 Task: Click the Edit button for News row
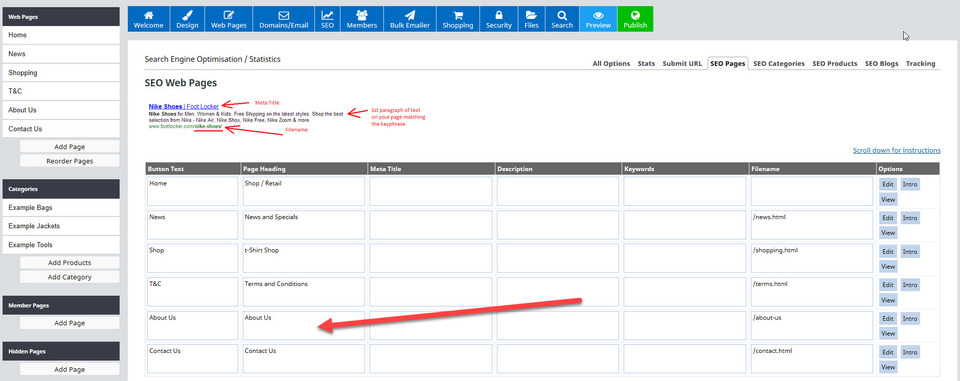coord(888,217)
